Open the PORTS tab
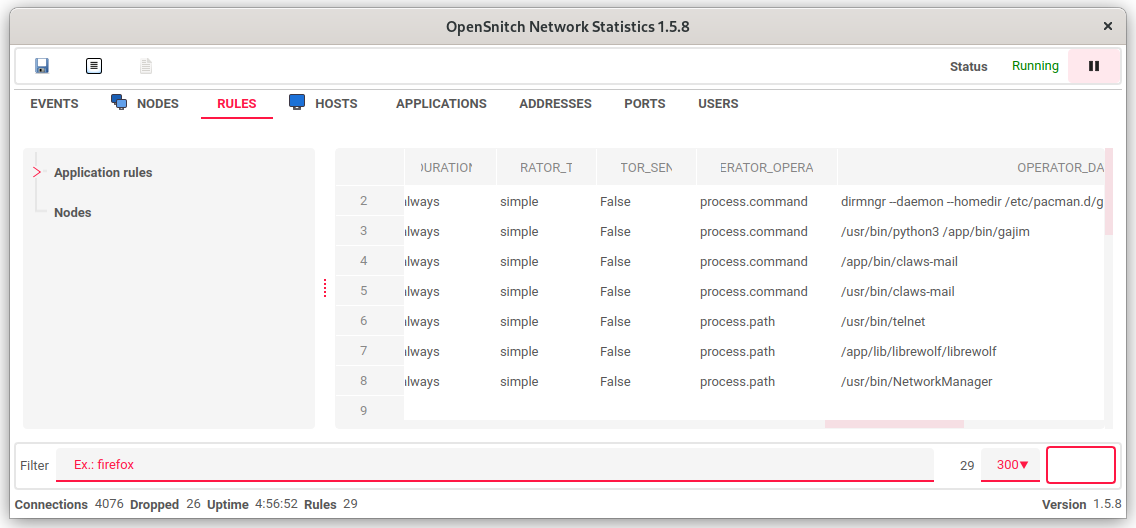Image resolution: width=1136 pixels, height=528 pixels. [645, 104]
